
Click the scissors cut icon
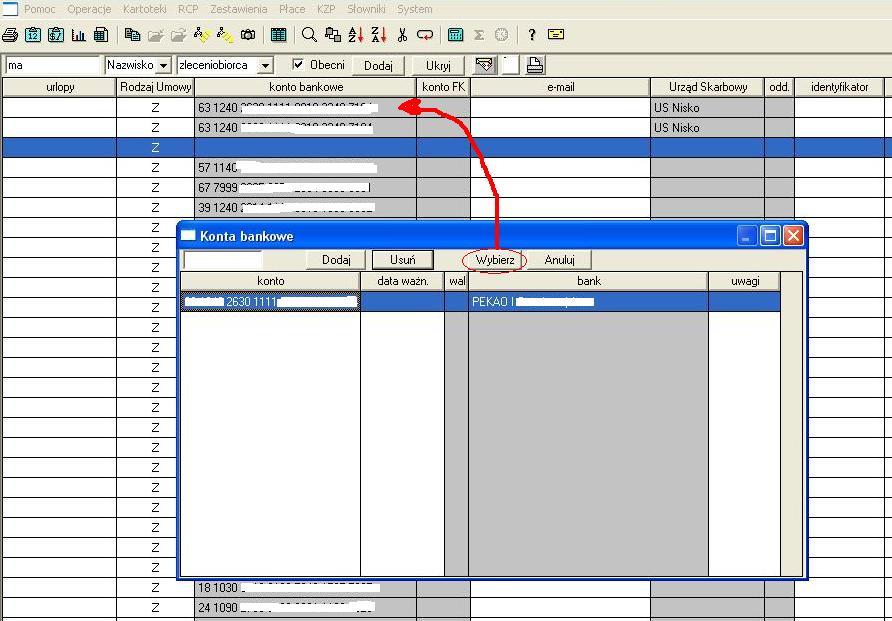402,35
